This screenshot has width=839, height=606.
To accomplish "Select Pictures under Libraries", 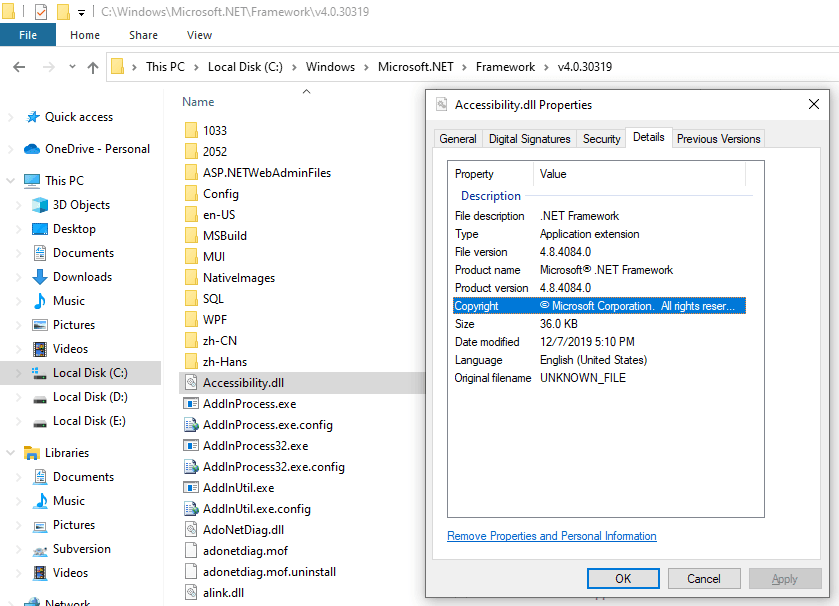I will point(74,525).
